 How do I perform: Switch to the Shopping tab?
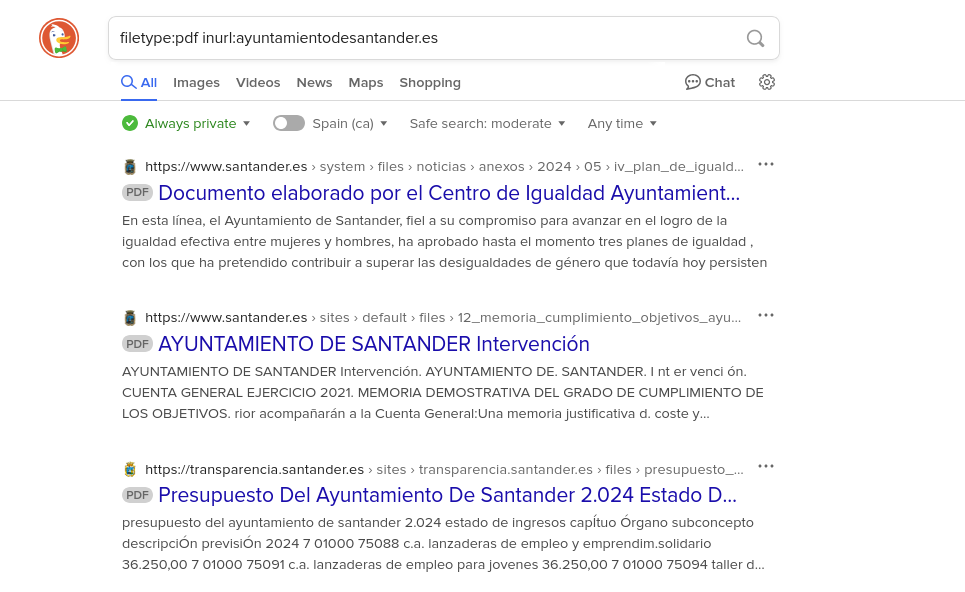click(x=430, y=82)
